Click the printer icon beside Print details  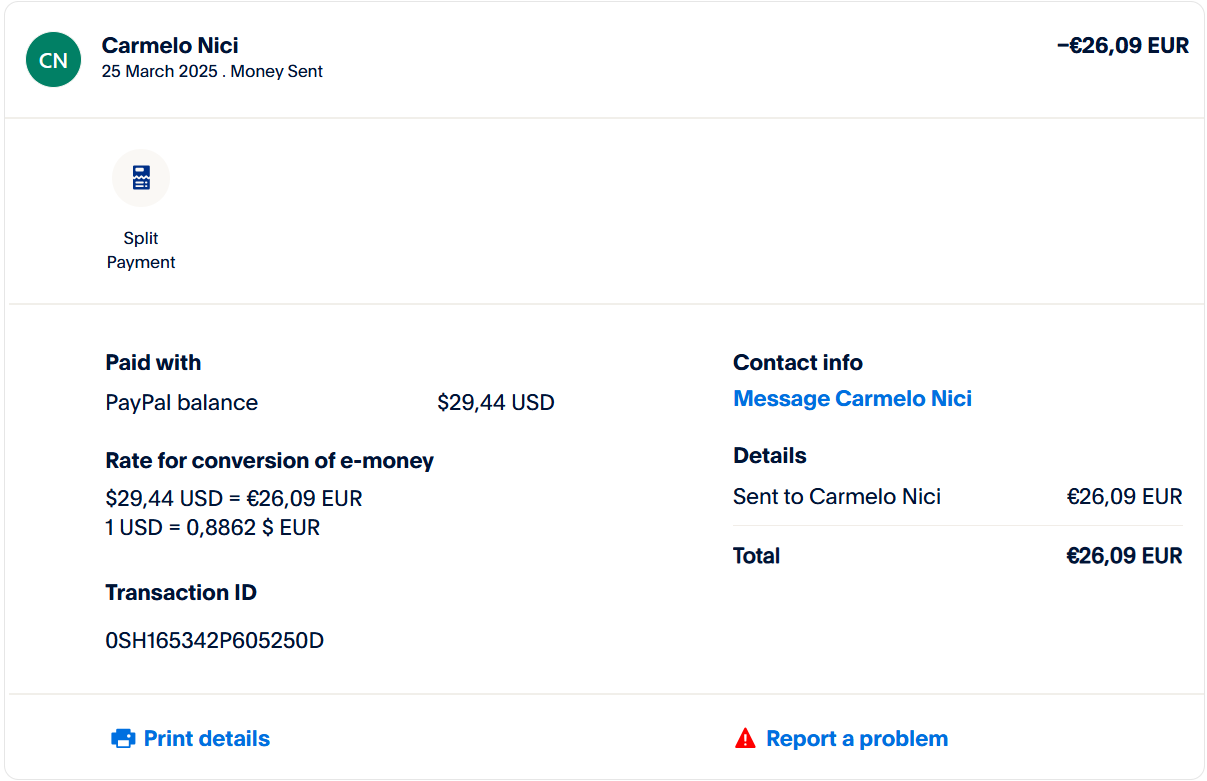[x=123, y=739]
